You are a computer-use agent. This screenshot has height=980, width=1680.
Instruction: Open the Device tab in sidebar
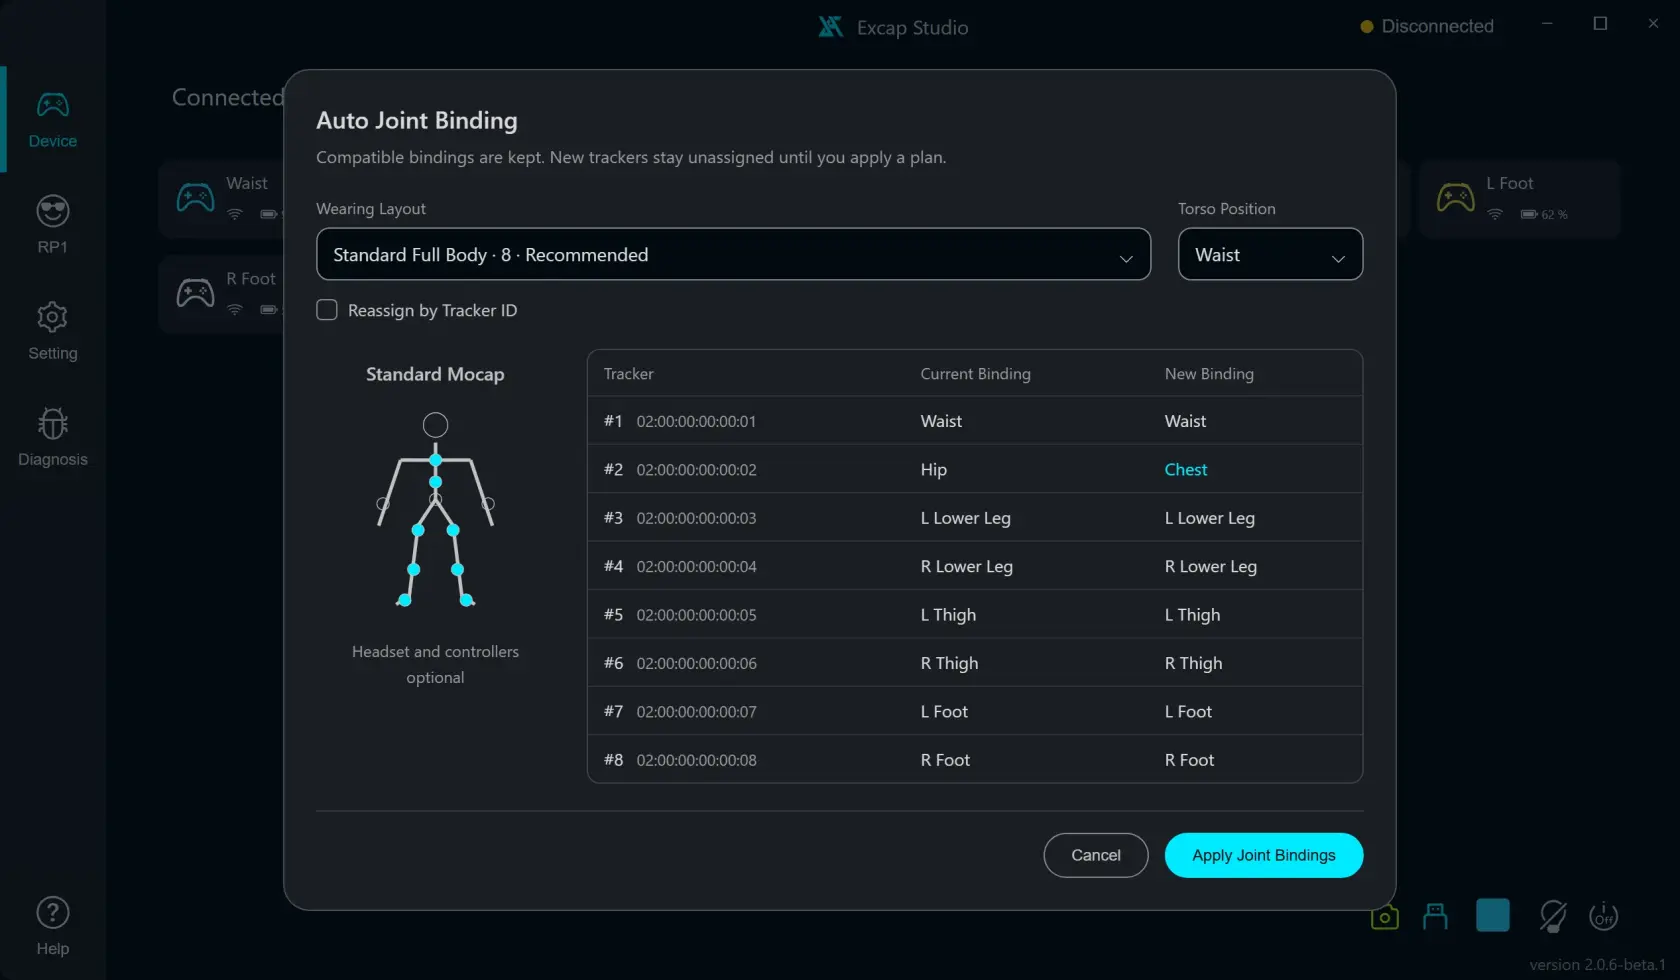point(52,119)
